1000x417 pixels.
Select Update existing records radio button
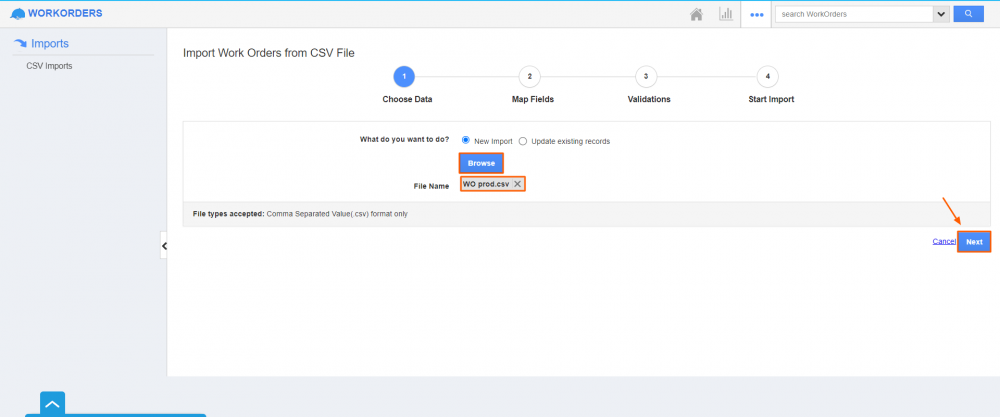point(523,141)
